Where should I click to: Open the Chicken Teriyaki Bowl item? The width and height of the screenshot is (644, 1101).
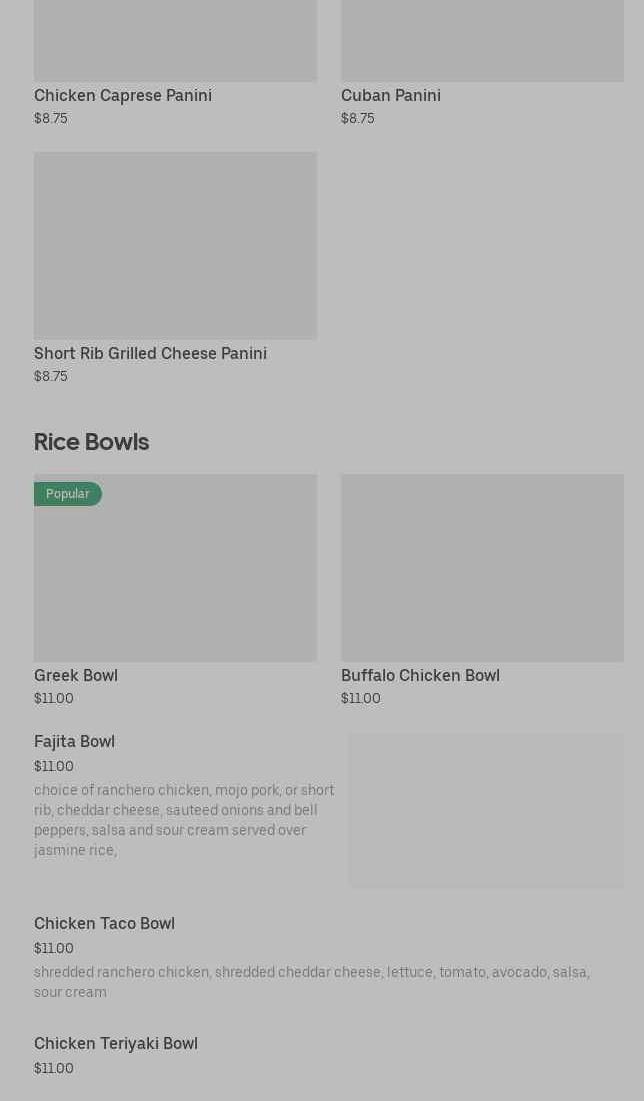tap(116, 1043)
